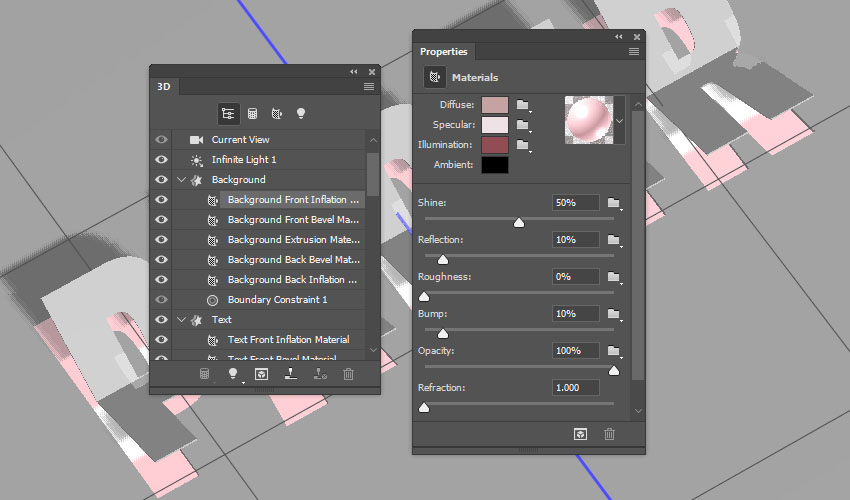Click the Refraction 1.000 value field
The height and width of the screenshot is (500, 850).
click(x=576, y=387)
